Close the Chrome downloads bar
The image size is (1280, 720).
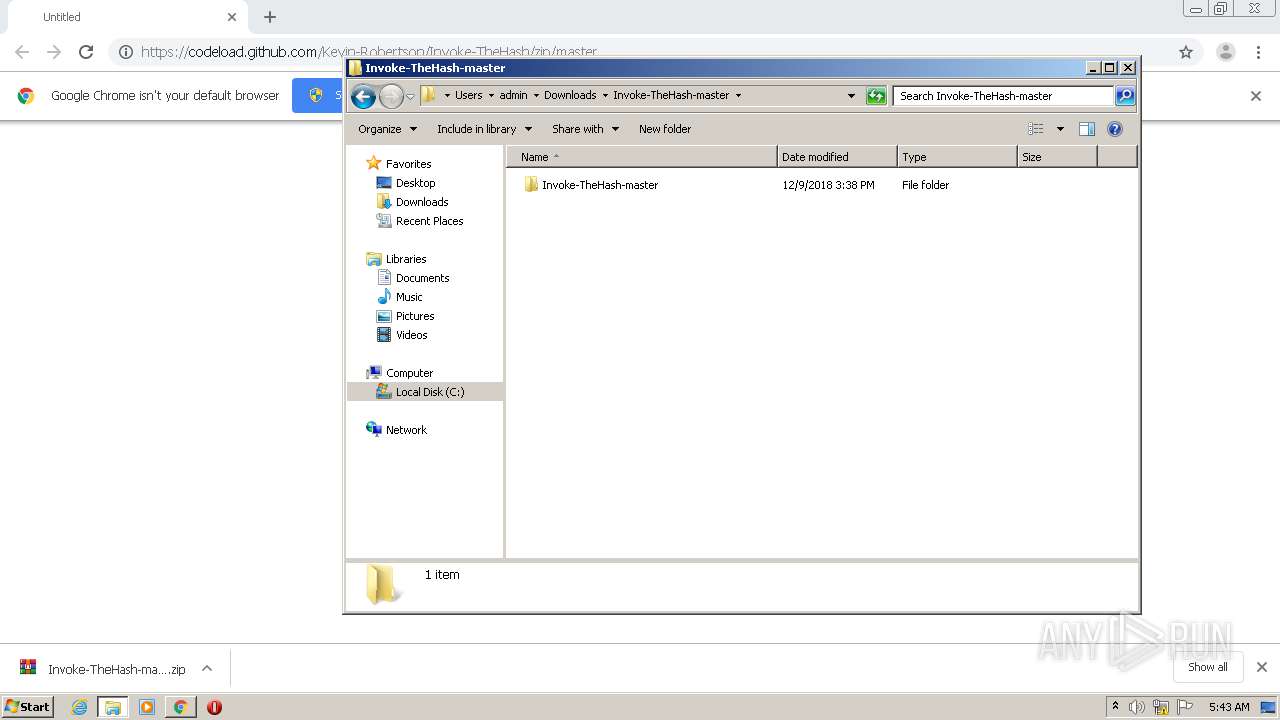(x=1262, y=667)
